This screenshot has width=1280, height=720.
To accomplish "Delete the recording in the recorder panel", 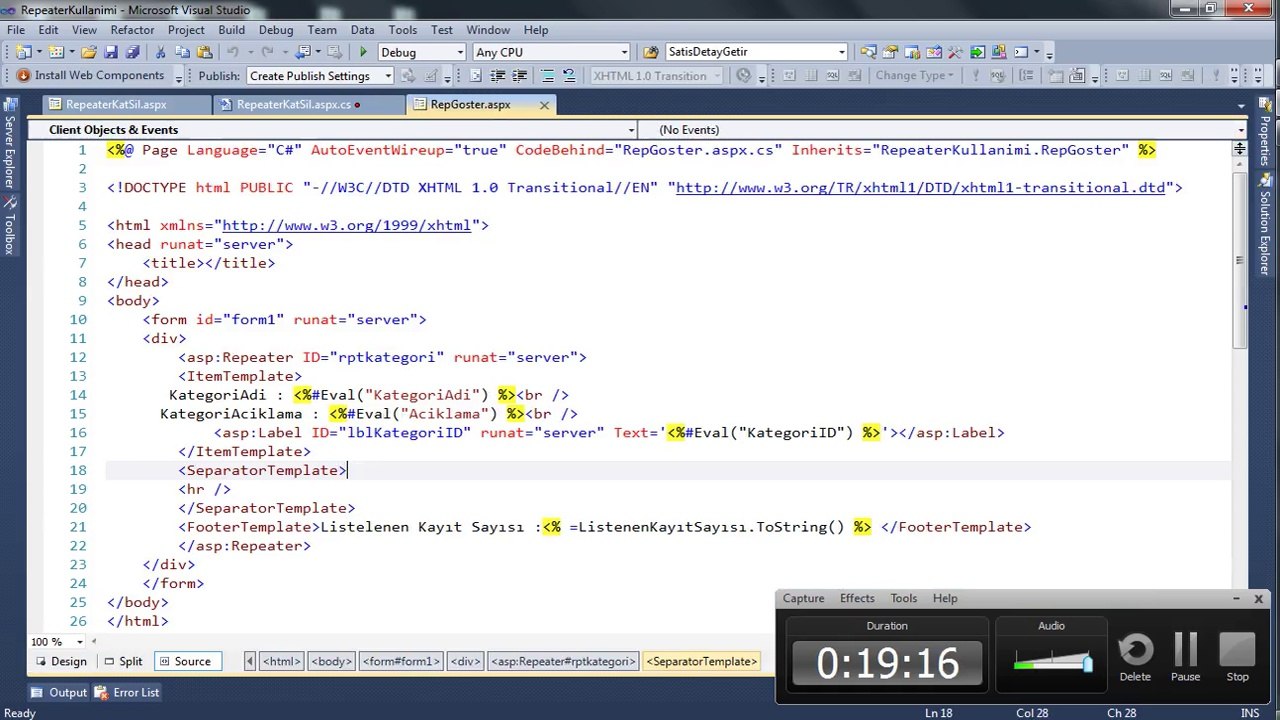I will pos(1135,657).
